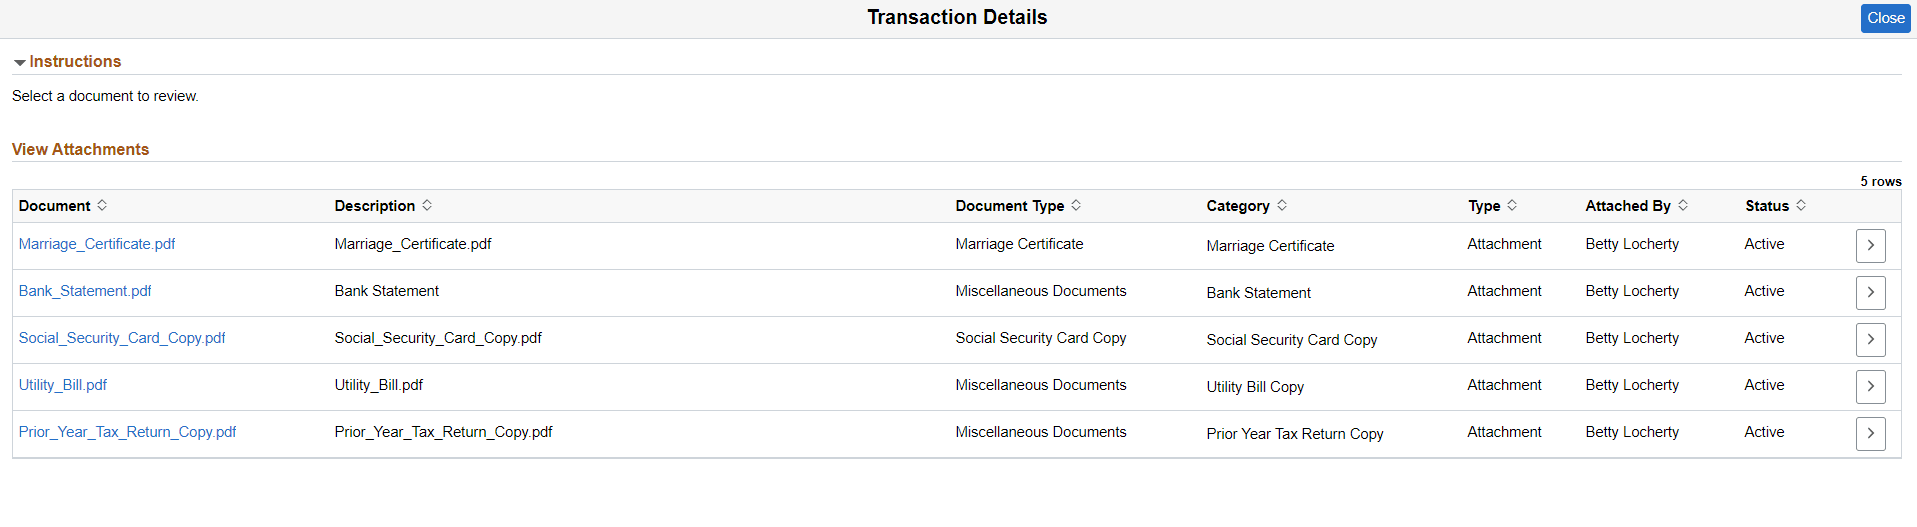Screen dimensions: 1917x527
Task: Click the Close button
Action: tap(1885, 18)
